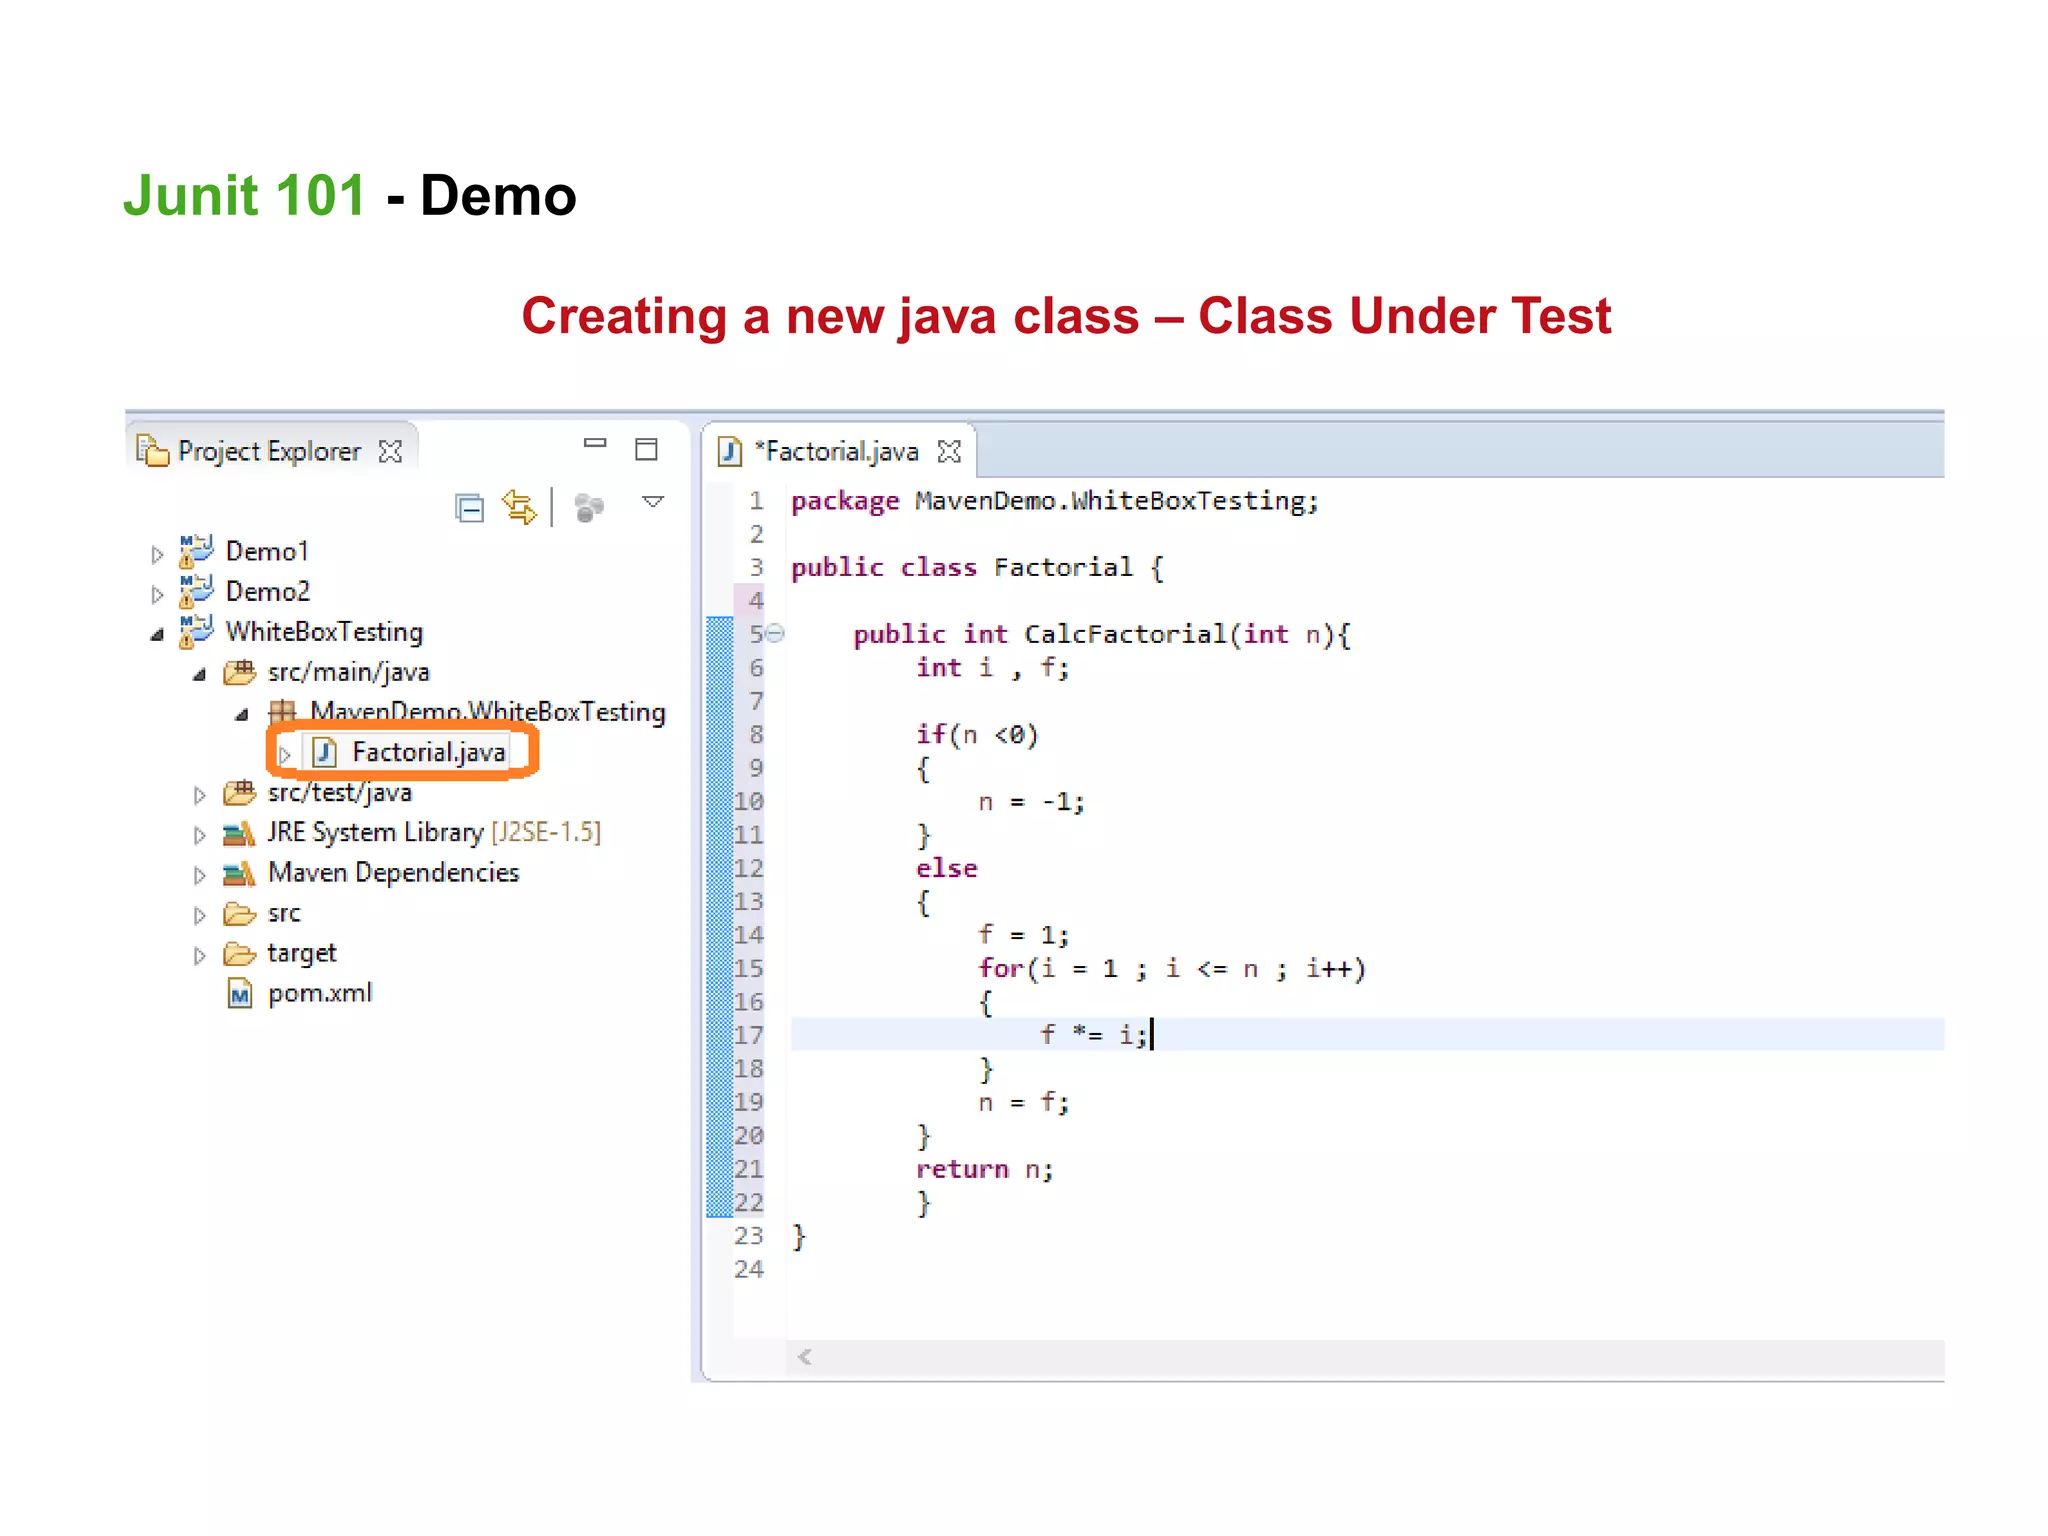Collapse the WhiteBoxTesting project

pos(157,634)
